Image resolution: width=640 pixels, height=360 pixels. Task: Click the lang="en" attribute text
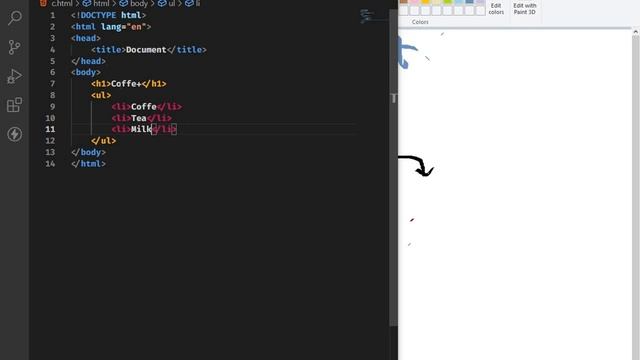[124, 27]
